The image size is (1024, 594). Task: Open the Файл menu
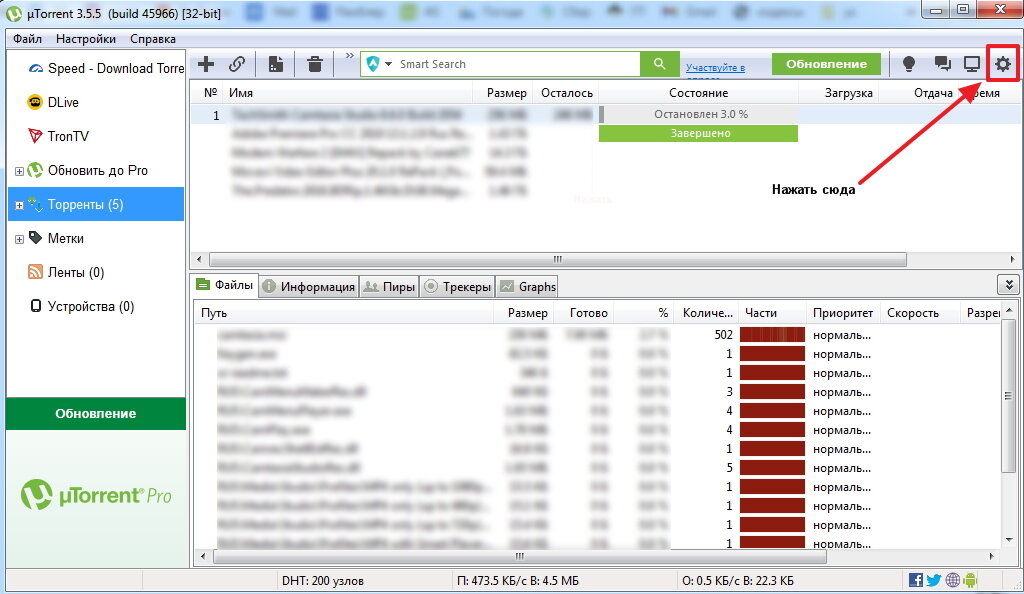coord(27,39)
